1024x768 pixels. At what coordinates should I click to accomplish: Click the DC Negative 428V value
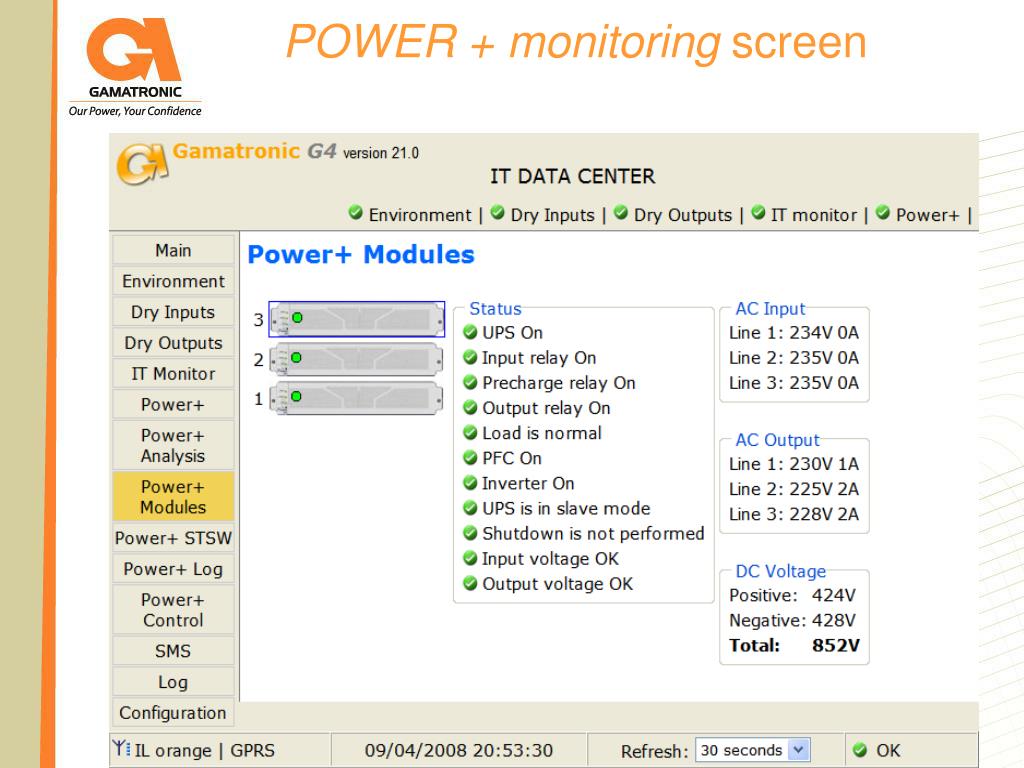pyautogui.click(x=833, y=620)
